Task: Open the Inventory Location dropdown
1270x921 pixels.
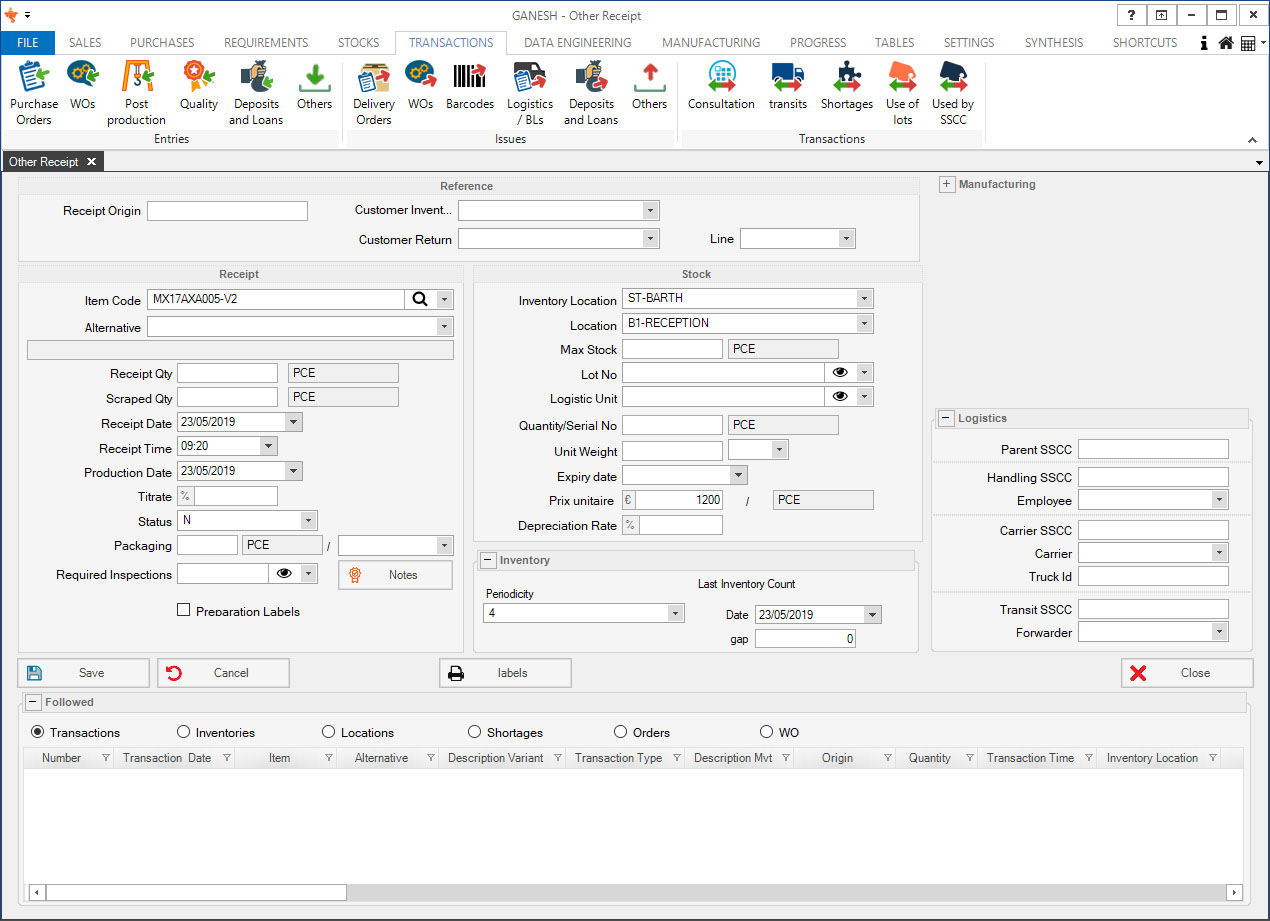Action: pos(864,298)
